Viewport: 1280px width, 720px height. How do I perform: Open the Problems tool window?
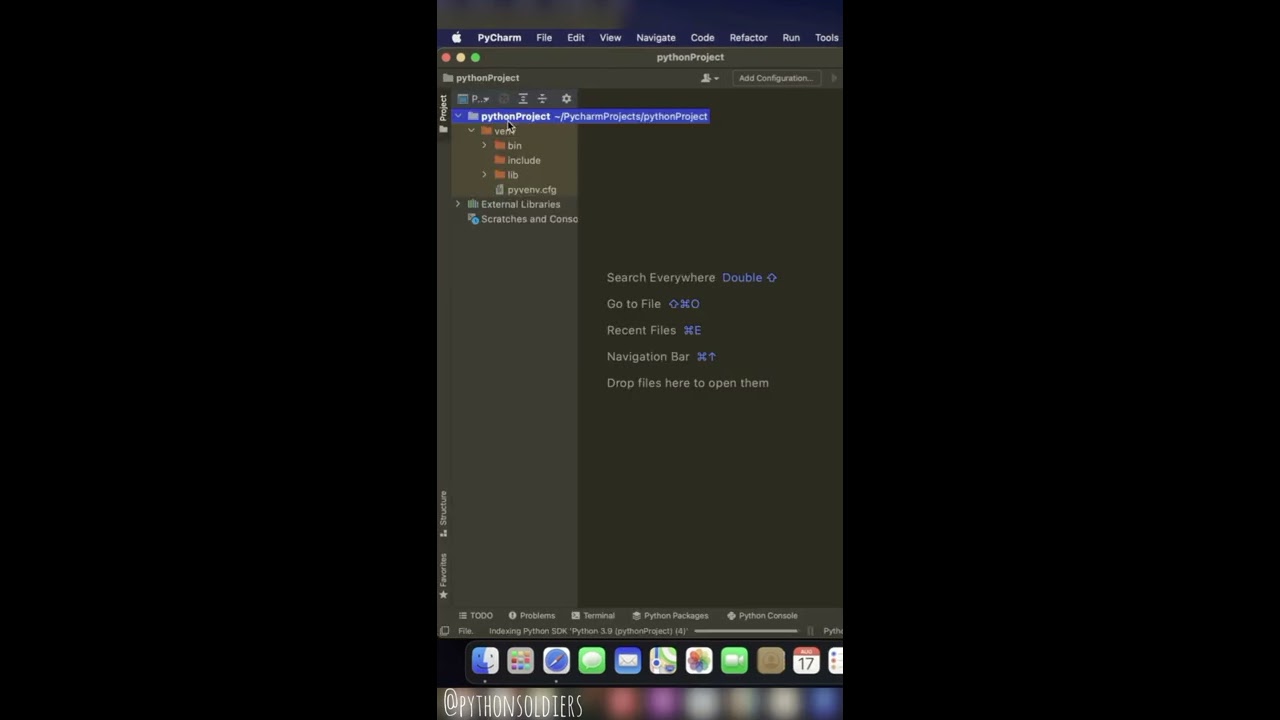pos(531,616)
